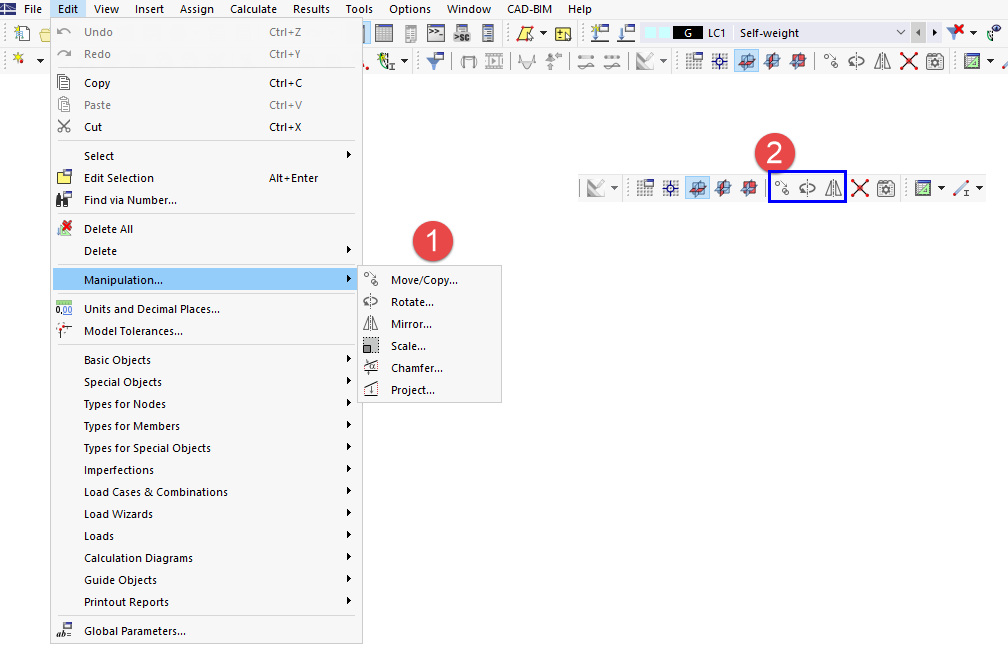
Task: Select the Mirror tool on the toolbar
Action: coord(831,187)
